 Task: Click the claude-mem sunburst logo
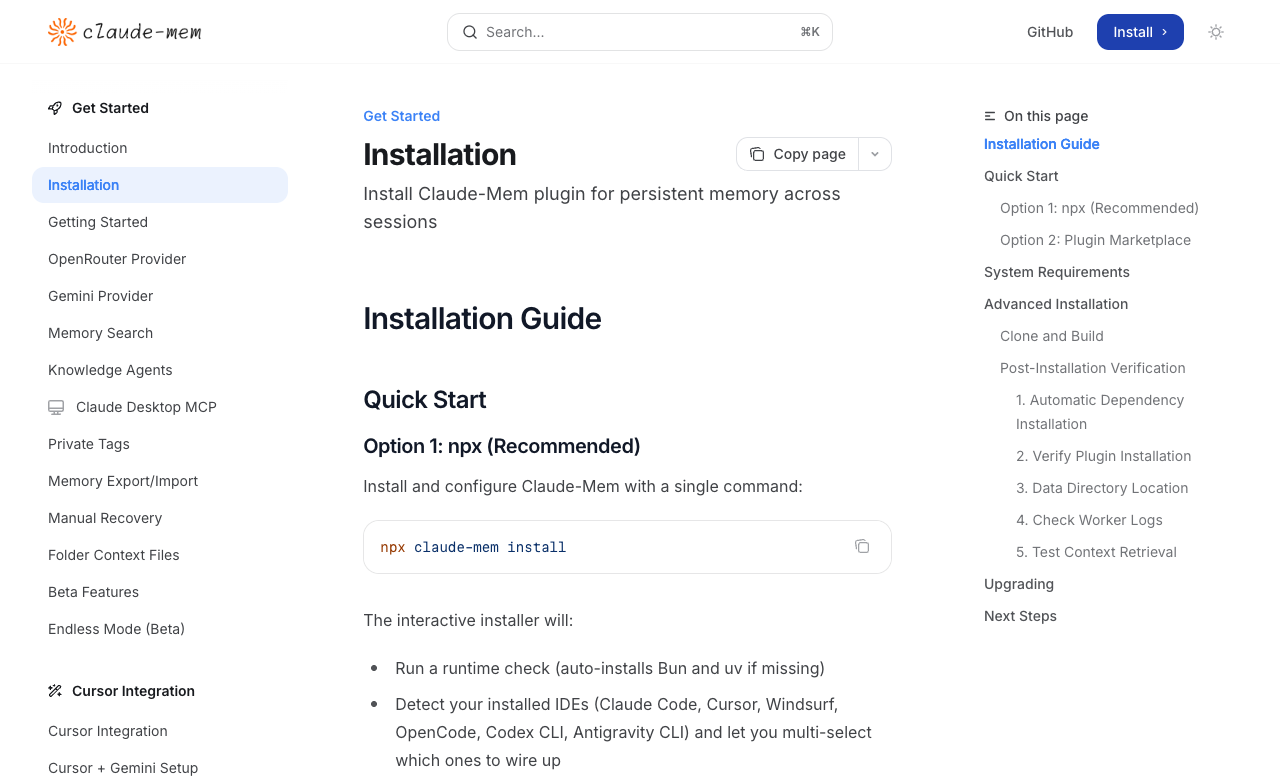point(62,32)
